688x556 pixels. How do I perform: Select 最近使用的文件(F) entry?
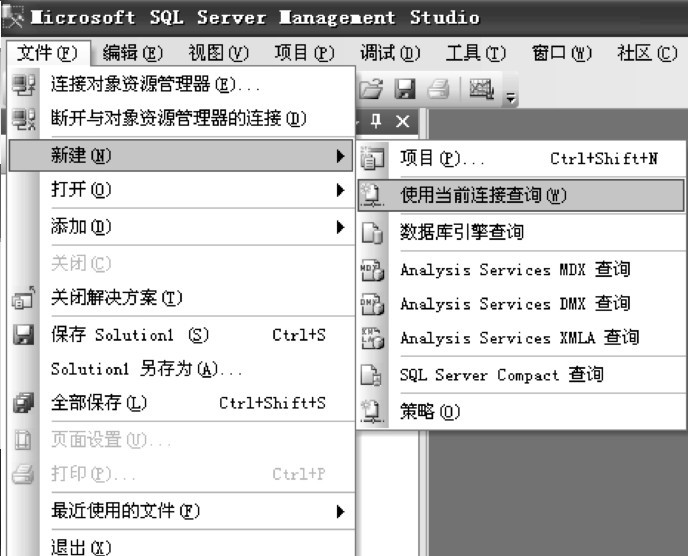point(181,511)
